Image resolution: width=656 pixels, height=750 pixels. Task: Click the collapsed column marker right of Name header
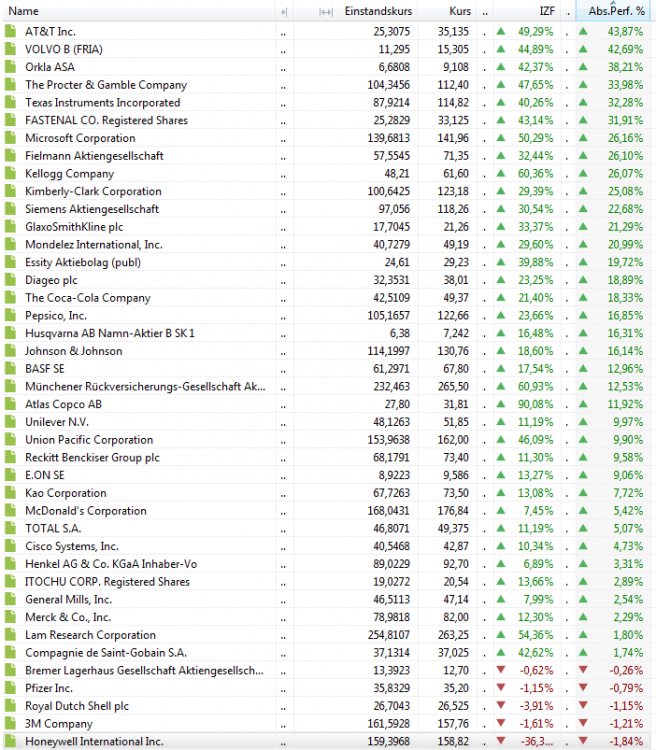pos(284,11)
